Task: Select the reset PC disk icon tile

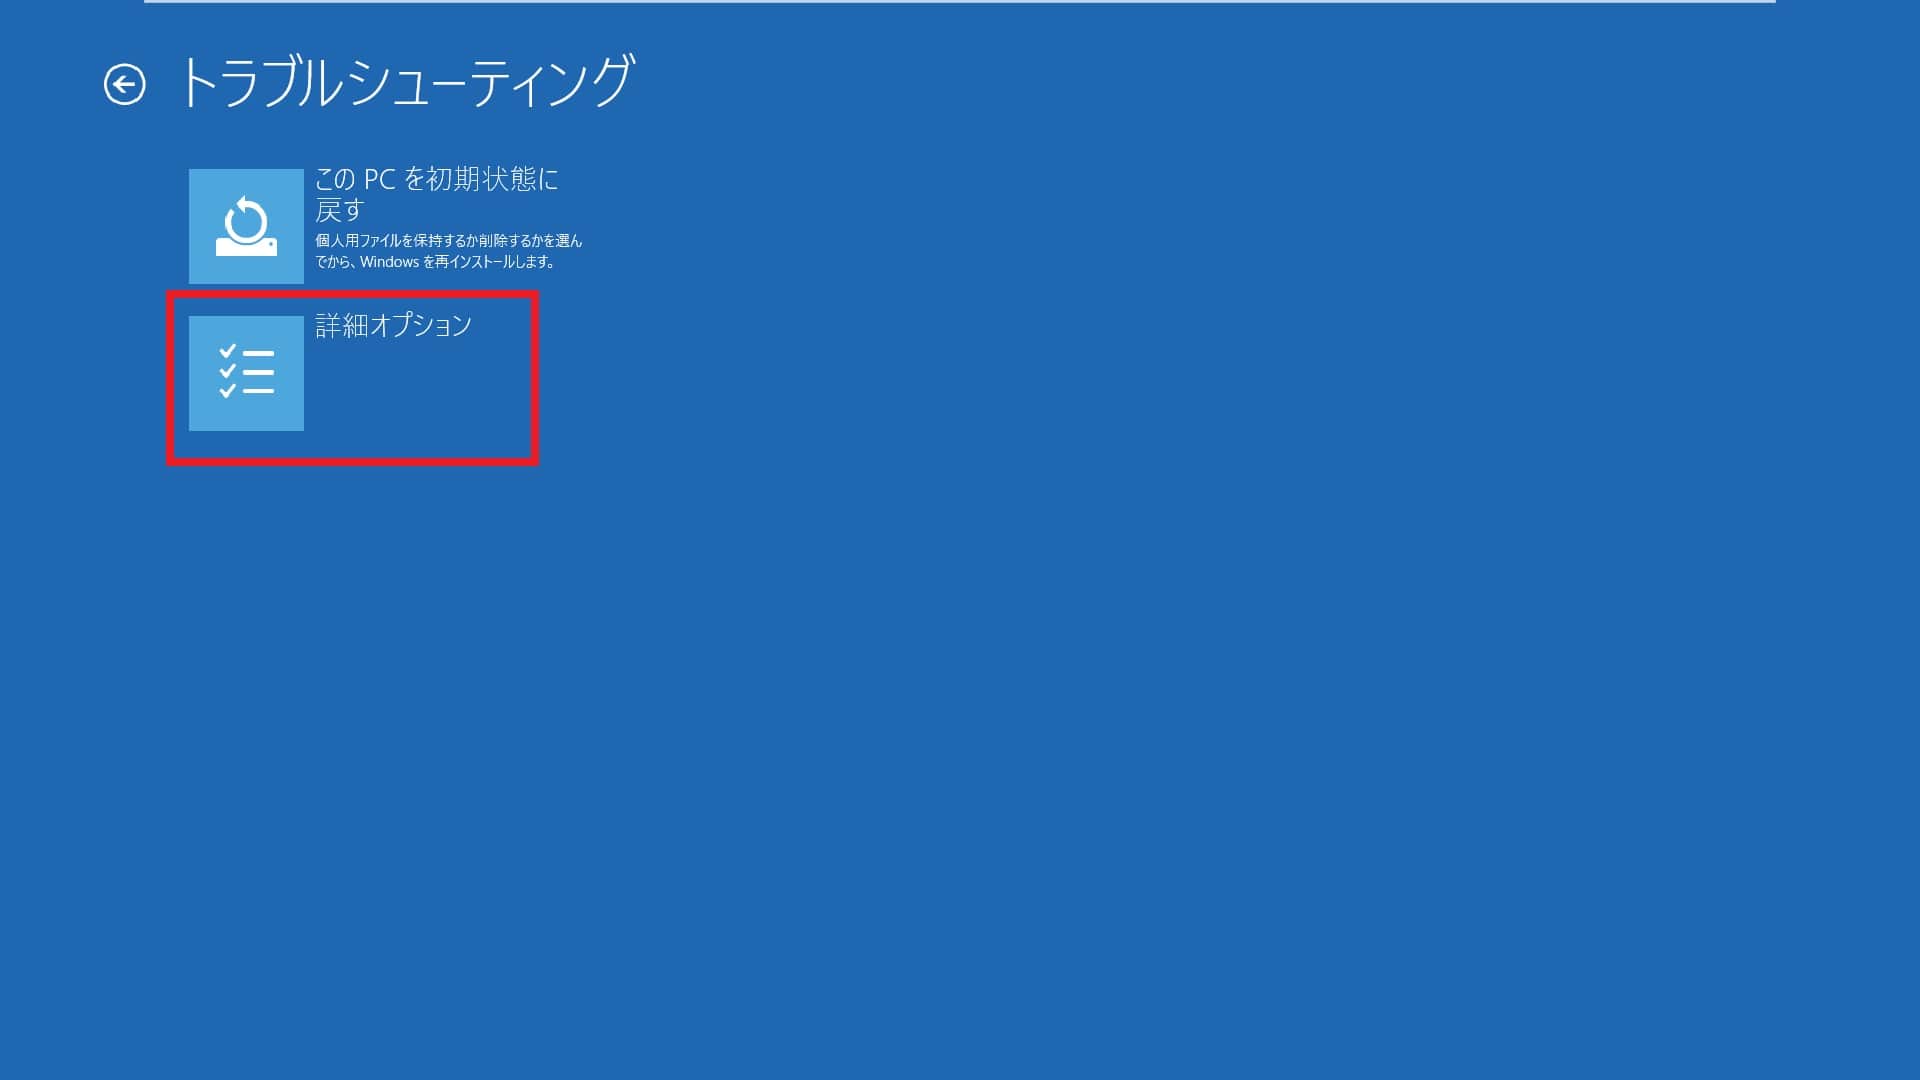Action: pyautogui.click(x=246, y=226)
